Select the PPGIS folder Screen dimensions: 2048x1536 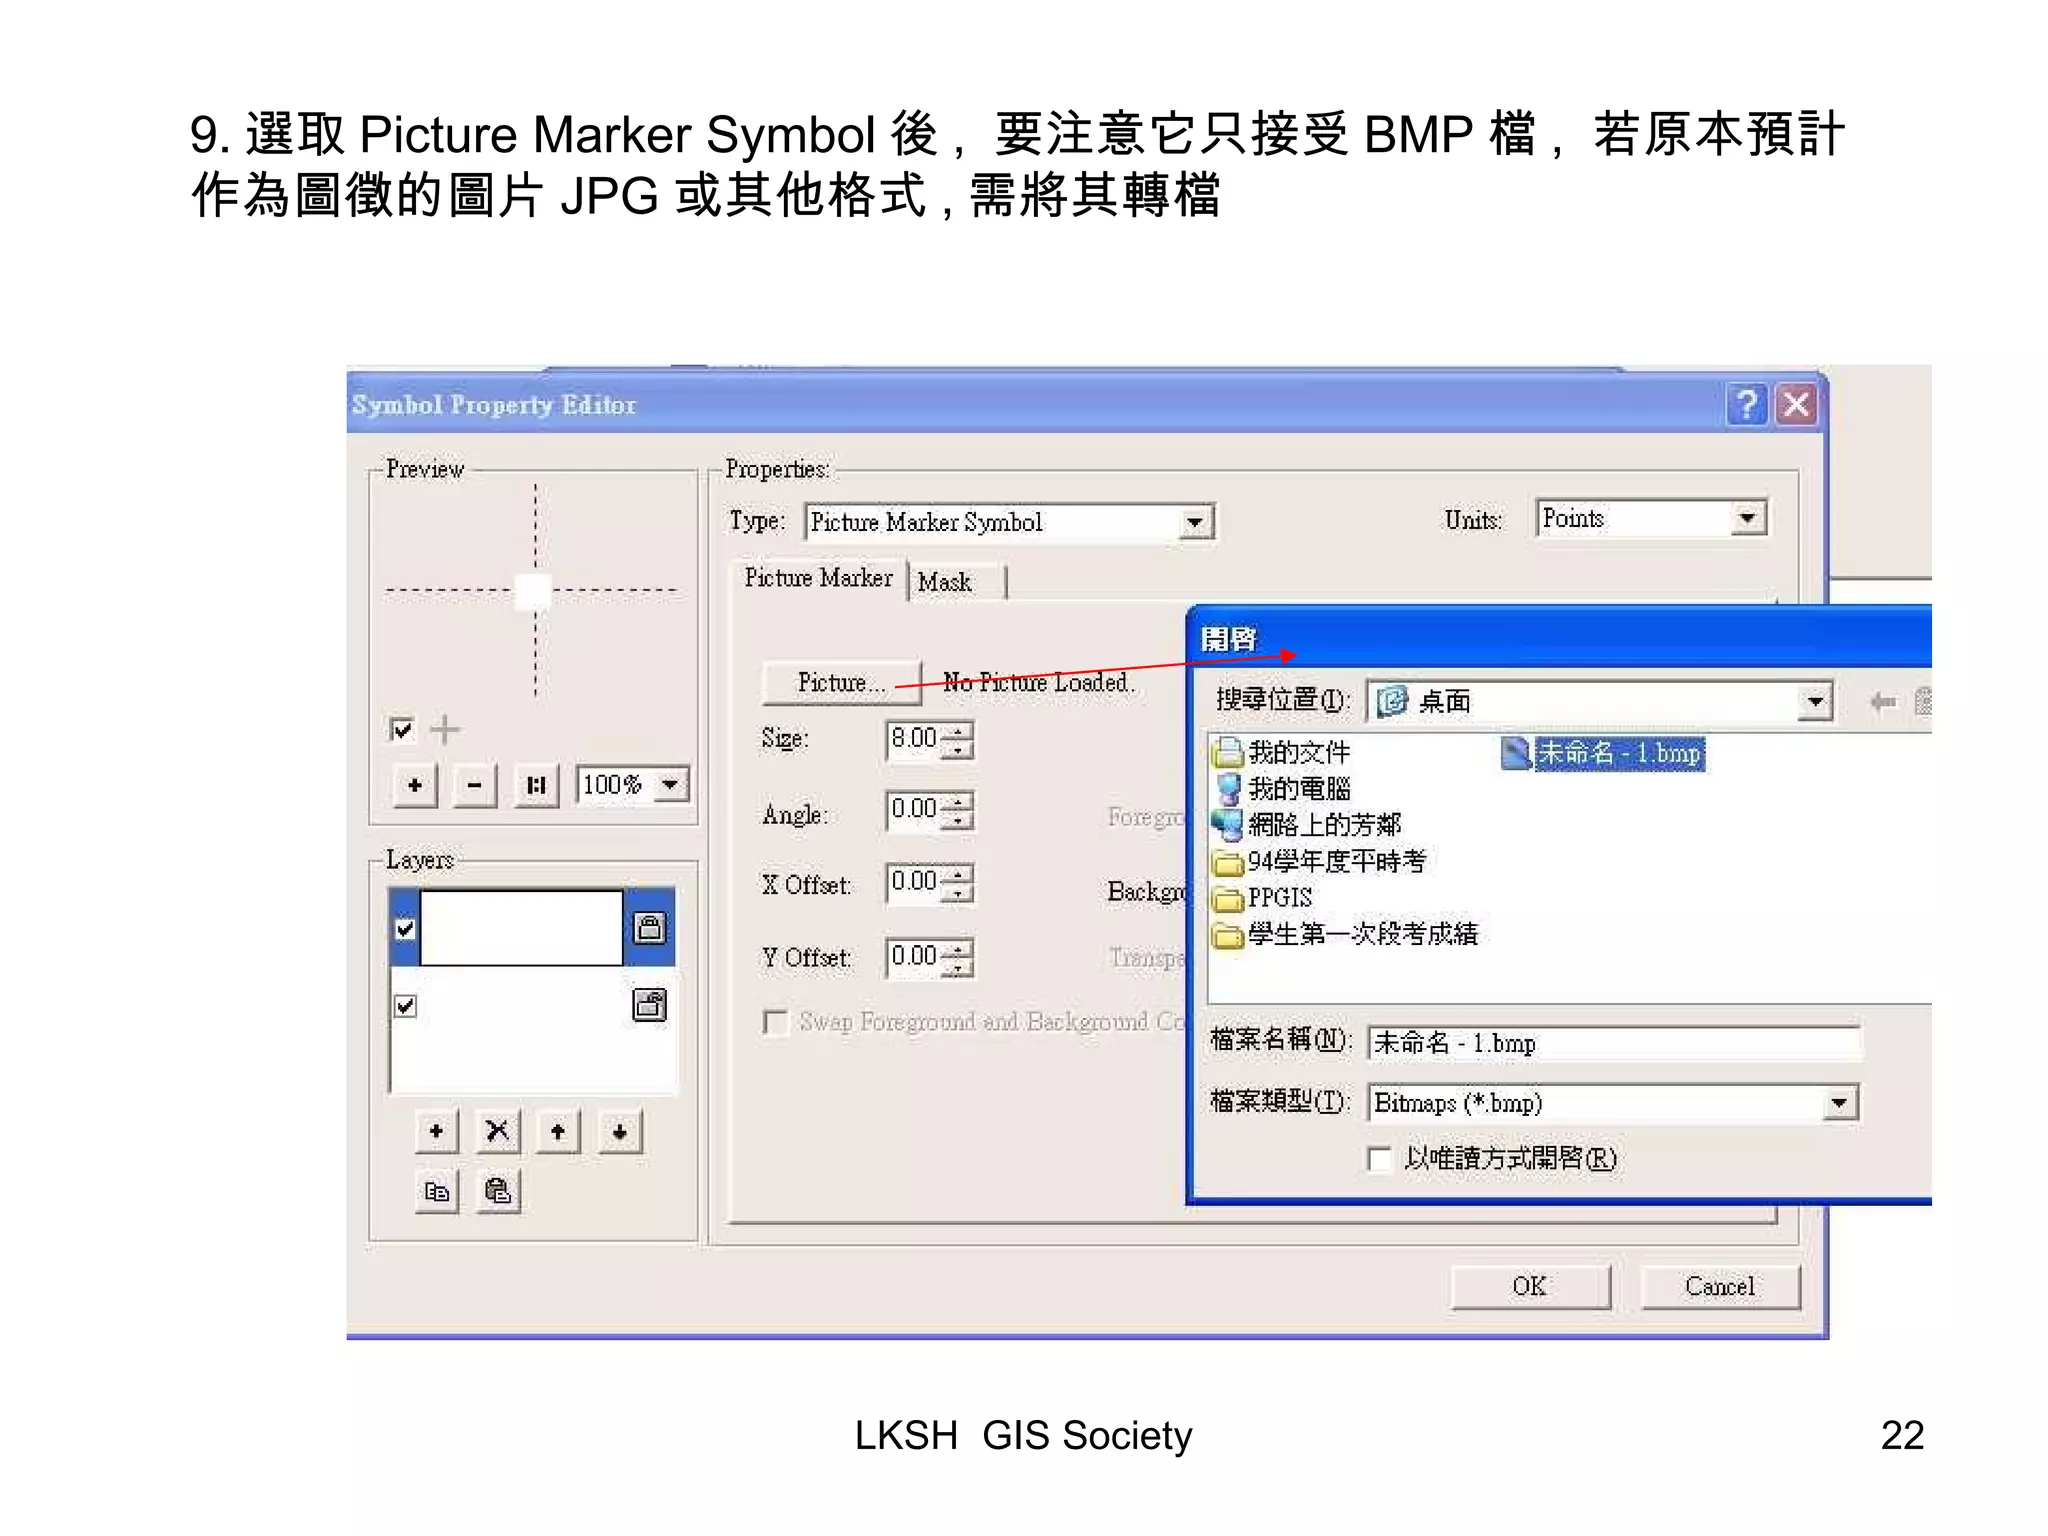1262,898
